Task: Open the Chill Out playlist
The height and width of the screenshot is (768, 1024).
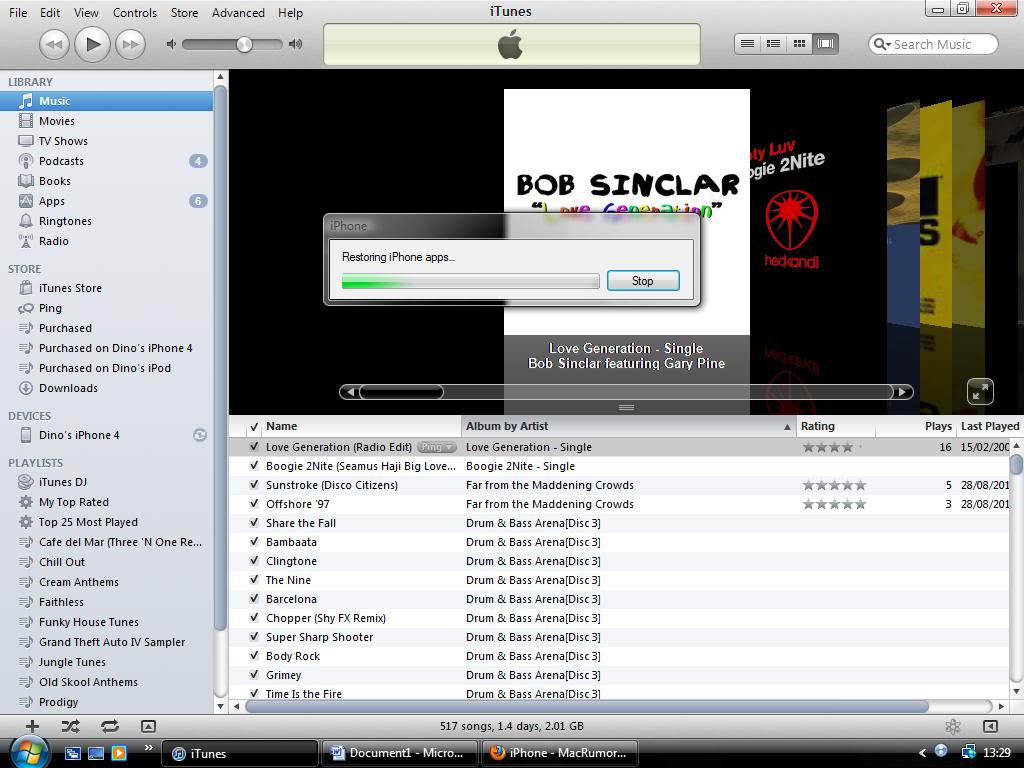Action: (106, 562)
